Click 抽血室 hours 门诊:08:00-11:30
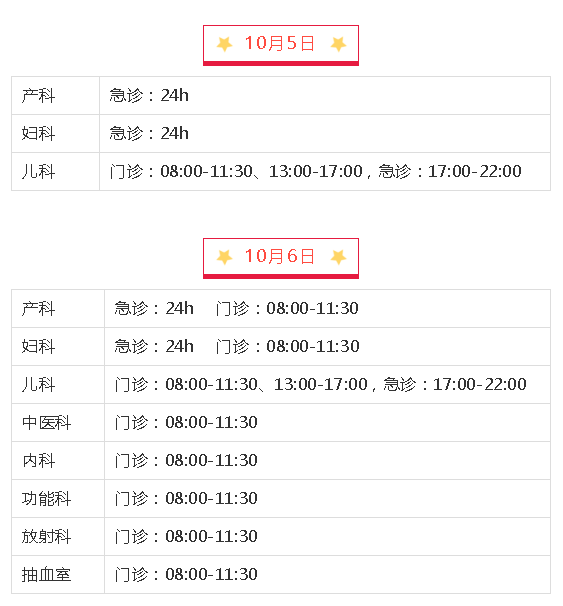Image resolution: width=563 pixels, height=606 pixels. point(186,575)
